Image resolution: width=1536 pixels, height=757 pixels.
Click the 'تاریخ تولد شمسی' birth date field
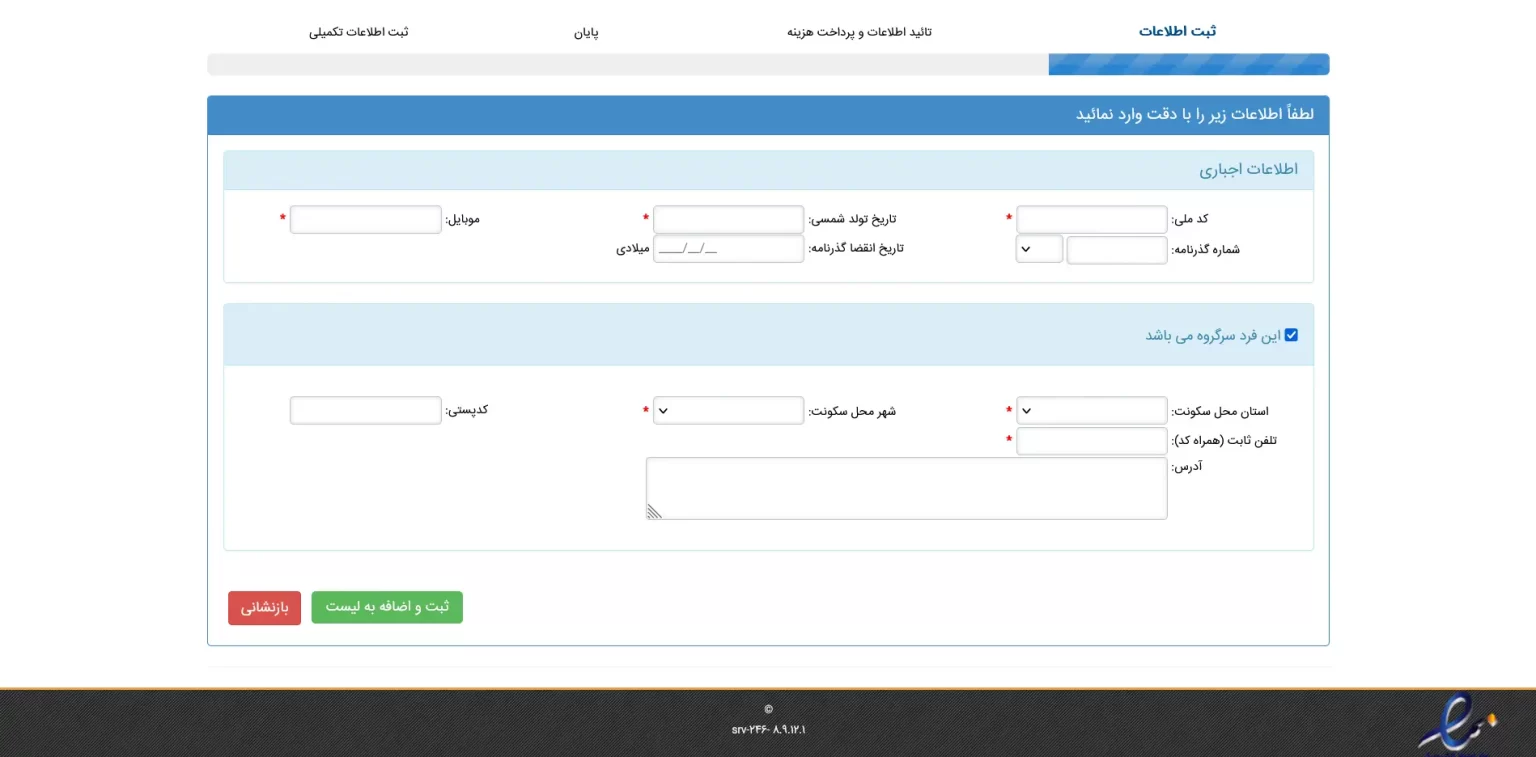coord(728,219)
